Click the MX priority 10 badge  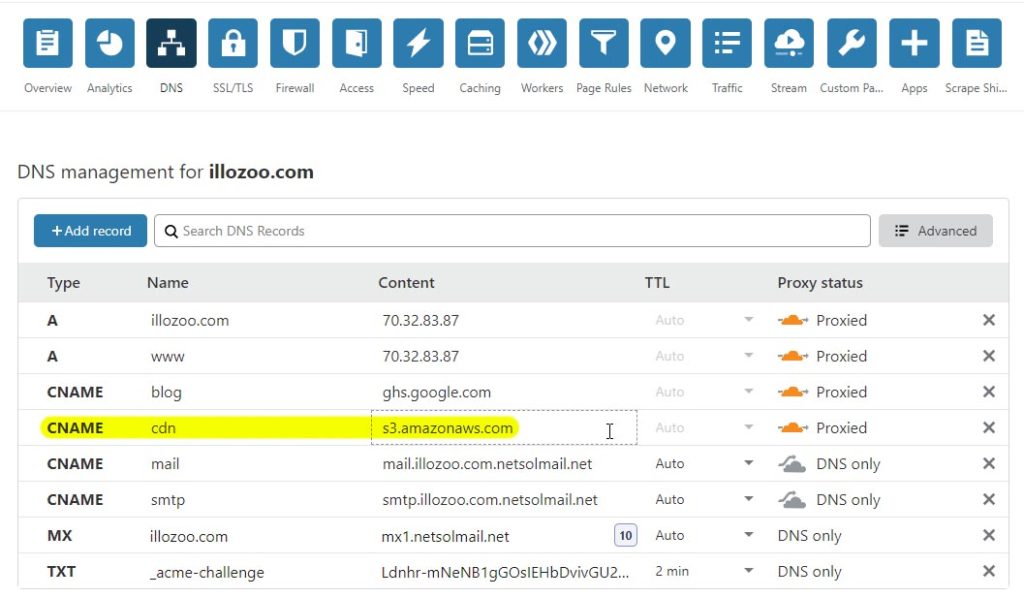(625, 535)
